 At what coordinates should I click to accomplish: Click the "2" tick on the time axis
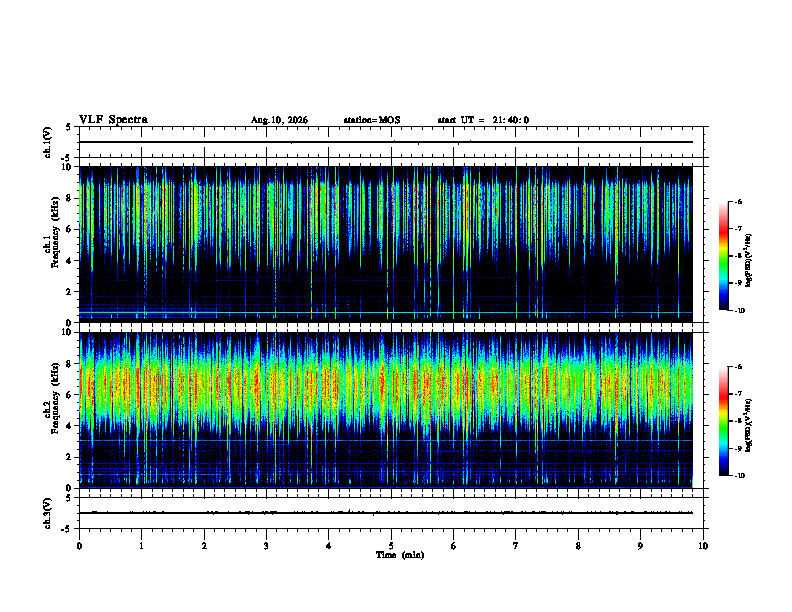(204, 546)
